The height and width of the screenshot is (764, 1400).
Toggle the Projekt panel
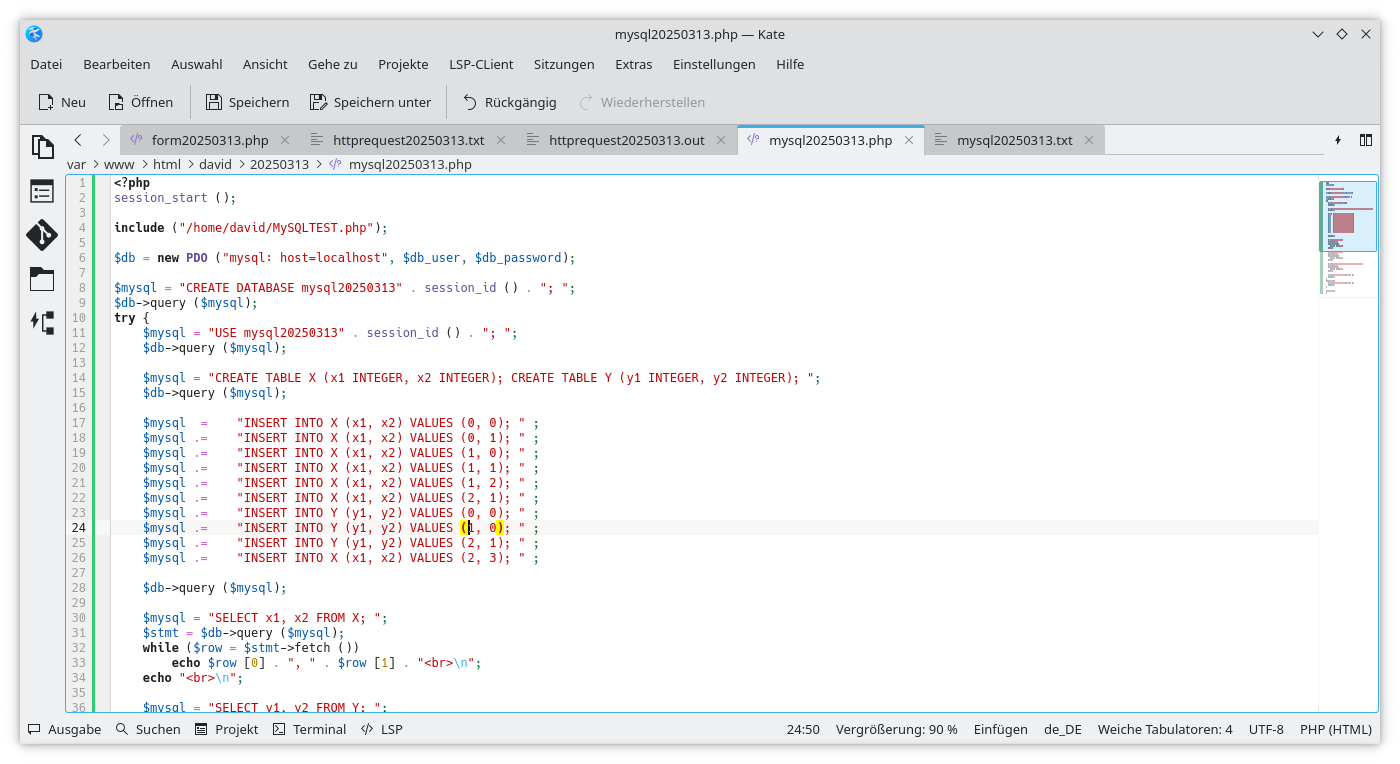tap(227, 729)
